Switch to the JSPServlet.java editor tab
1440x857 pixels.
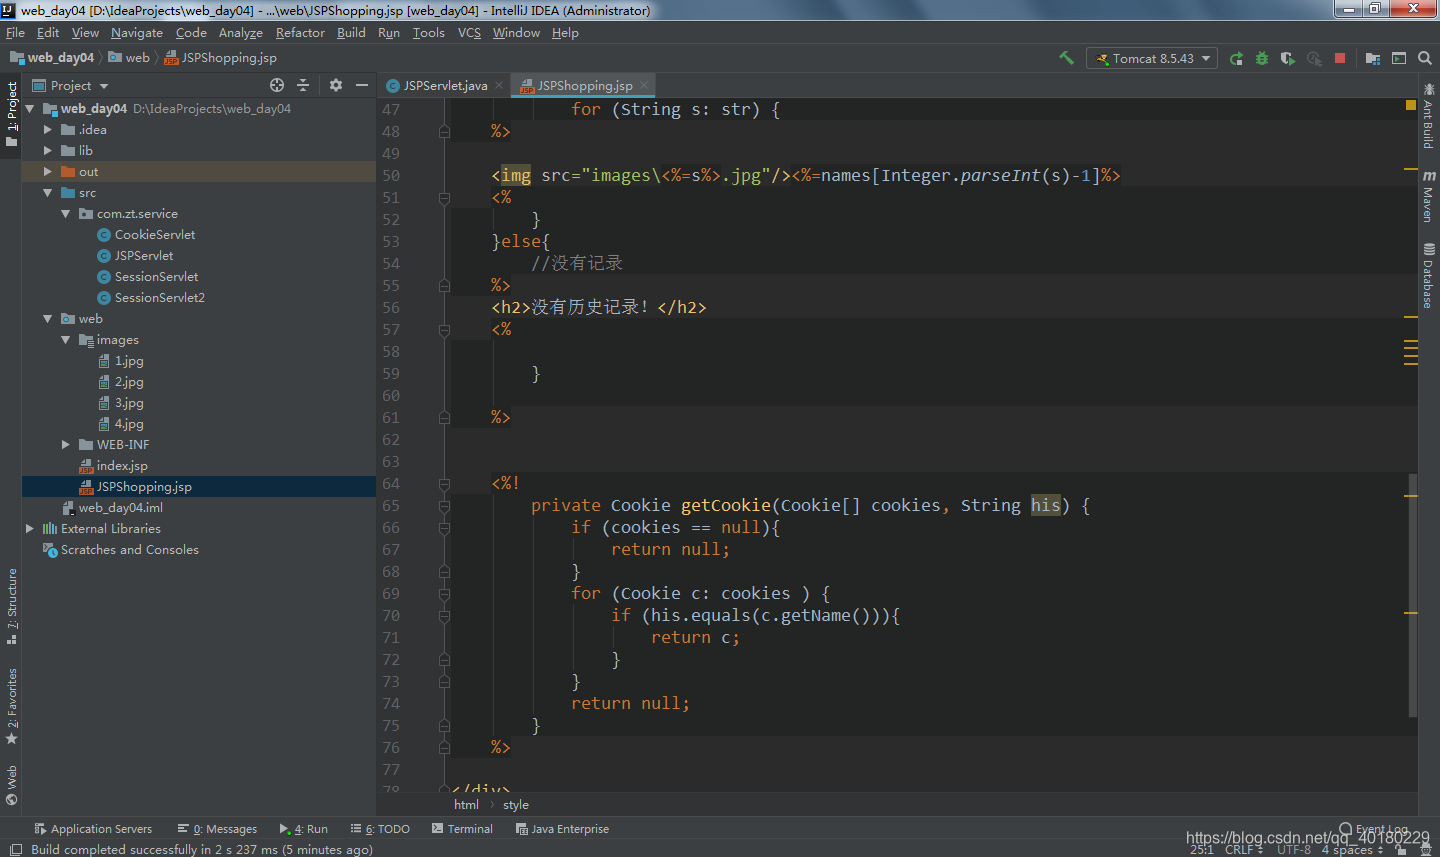click(x=445, y=85)
